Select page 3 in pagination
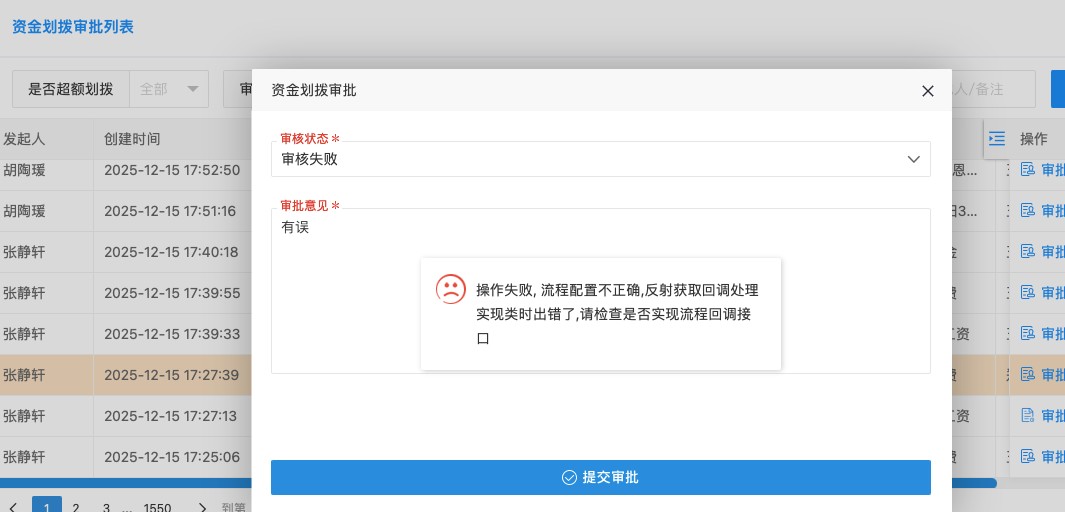Screen dimensions: 1065x512 tap(106, 507)
